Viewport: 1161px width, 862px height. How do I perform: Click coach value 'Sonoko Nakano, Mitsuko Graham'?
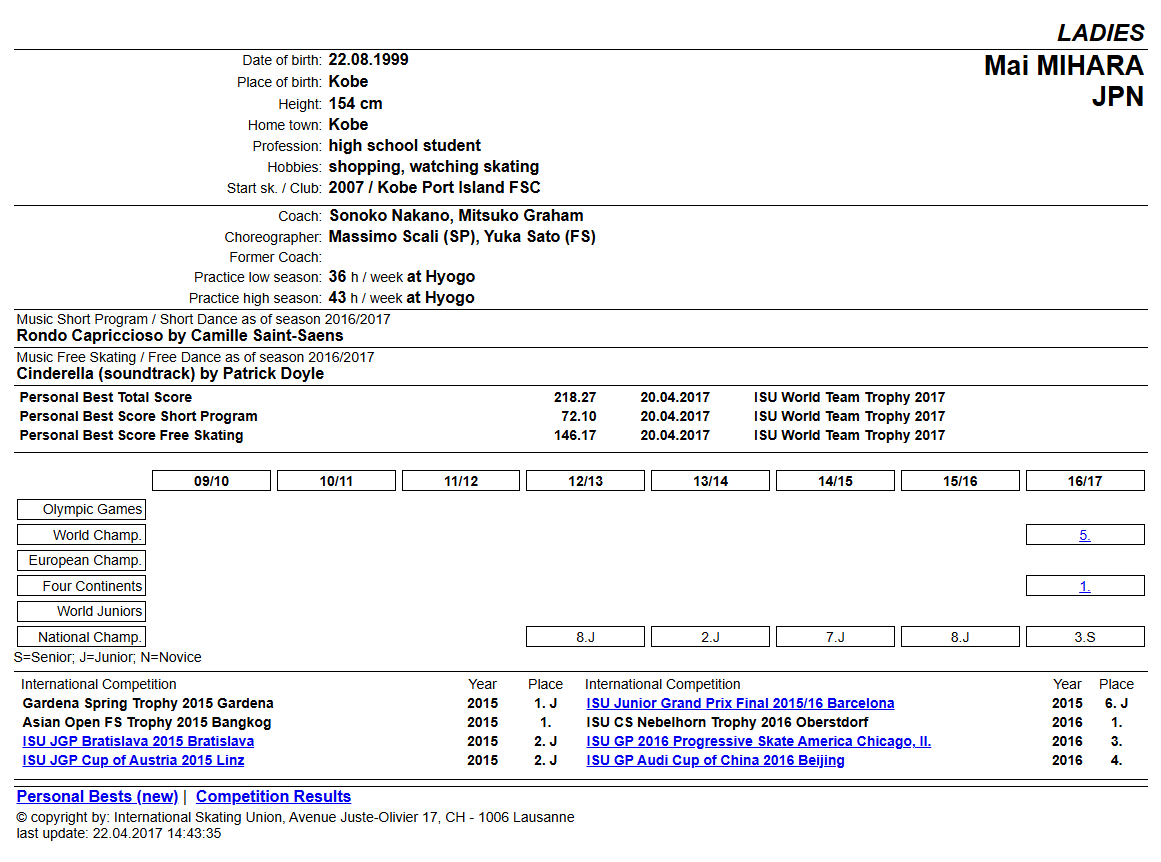click(x=456, y=216)
